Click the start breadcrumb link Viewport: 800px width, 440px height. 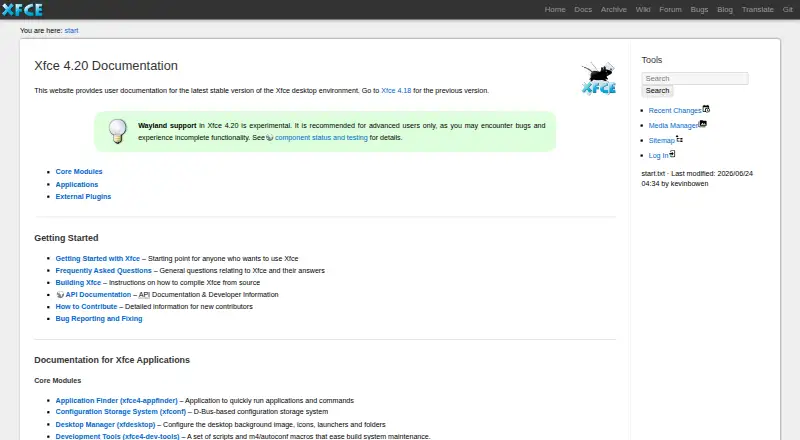71,31
